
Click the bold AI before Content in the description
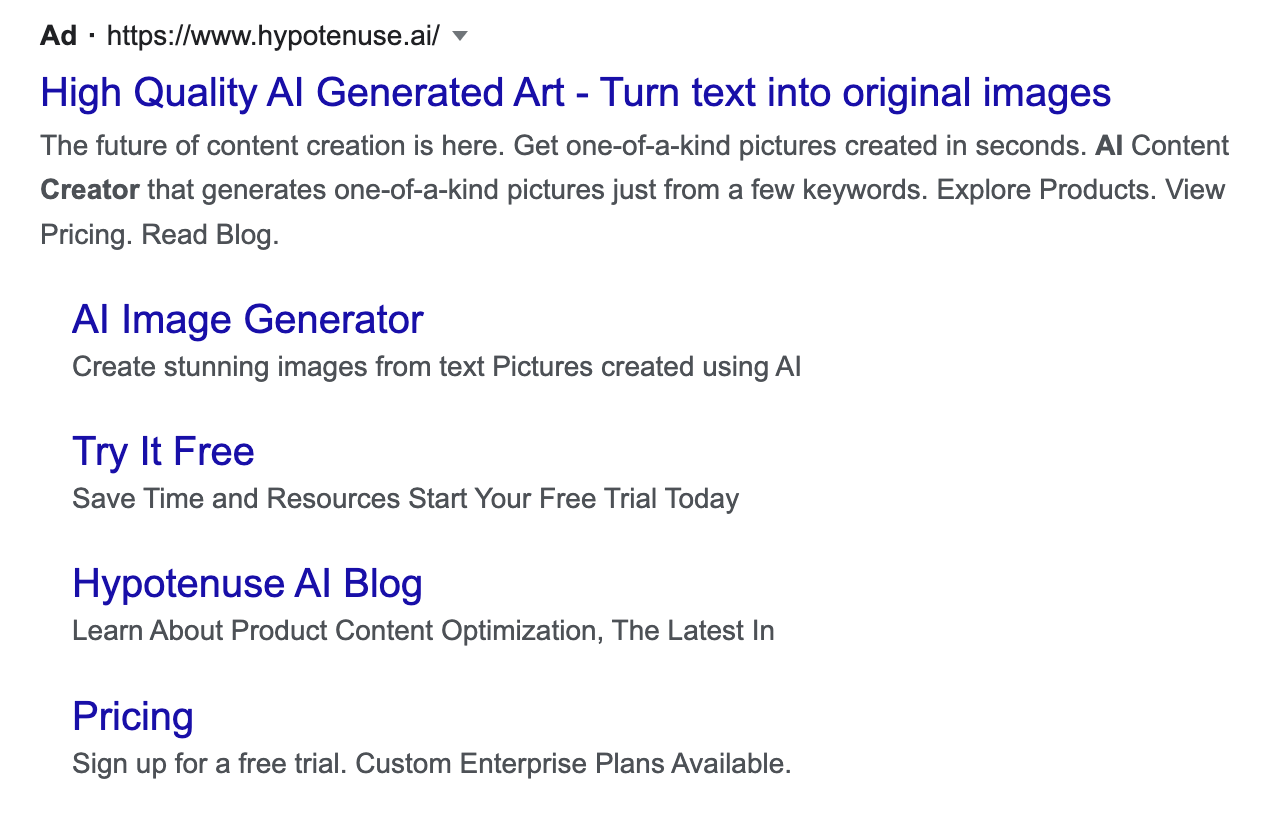(1109, 146)
